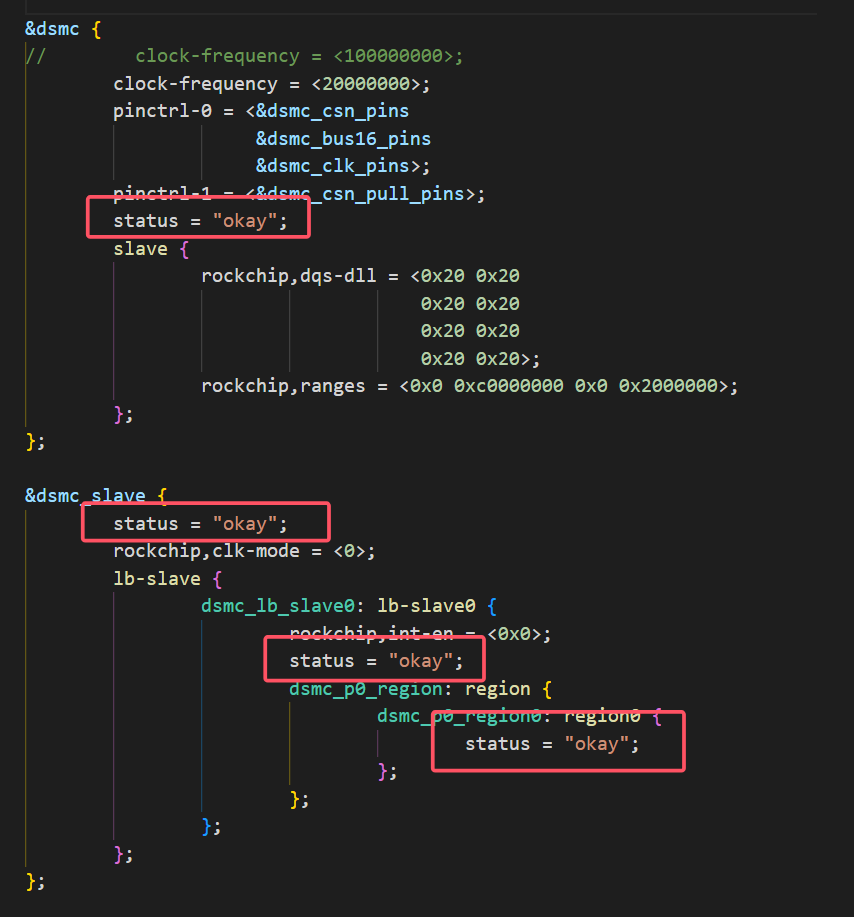Click the &dsmc_bus16_pins reference
The height and width of the screenshot is (917, 854).
point(343,138)
